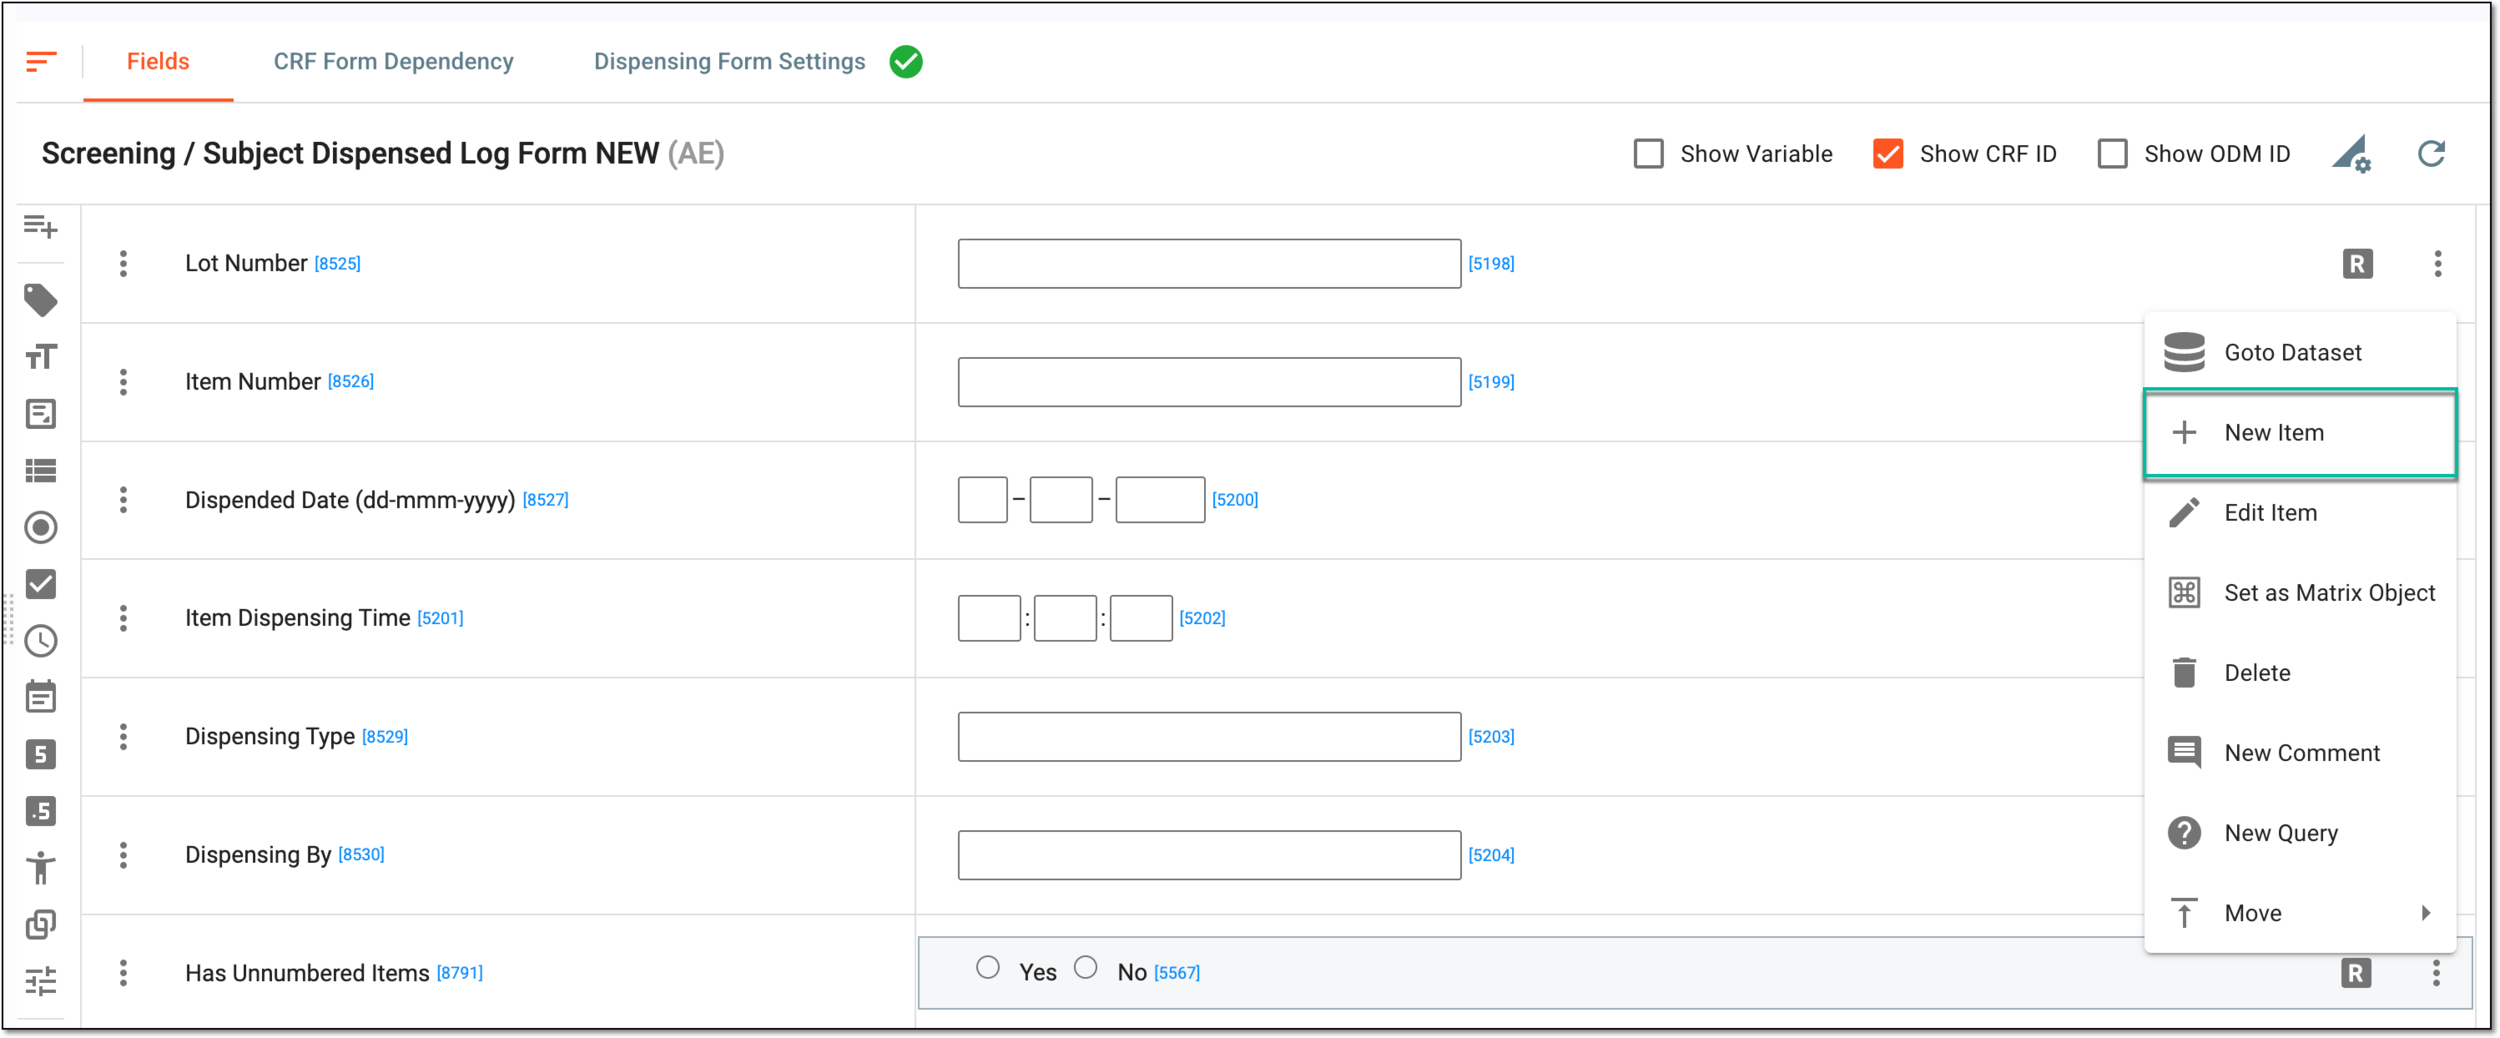Click the [5198] CRF ID link
Image resolution: width=2500 pixels, height=1038 pixels.
pos(1491,264)
